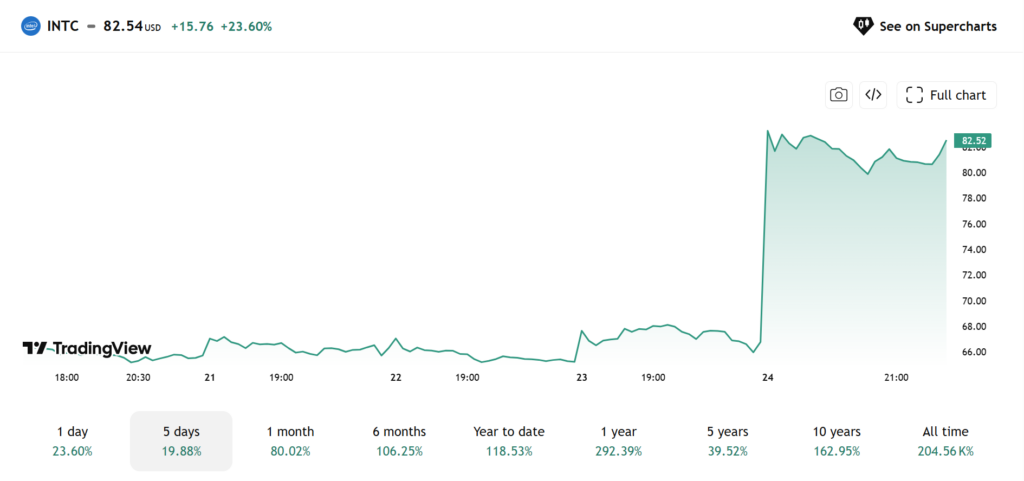
Task: Select the 5 days range
Action: pos(182,441)
